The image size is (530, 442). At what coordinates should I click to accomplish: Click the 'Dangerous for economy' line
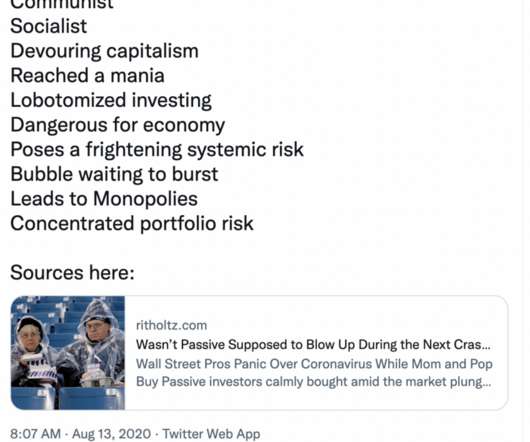point(118,125)
